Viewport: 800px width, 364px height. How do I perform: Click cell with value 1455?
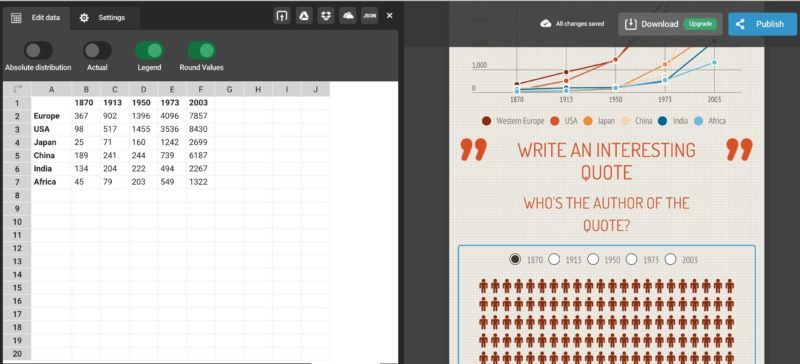pyautogui.click(x=143, y=129)
